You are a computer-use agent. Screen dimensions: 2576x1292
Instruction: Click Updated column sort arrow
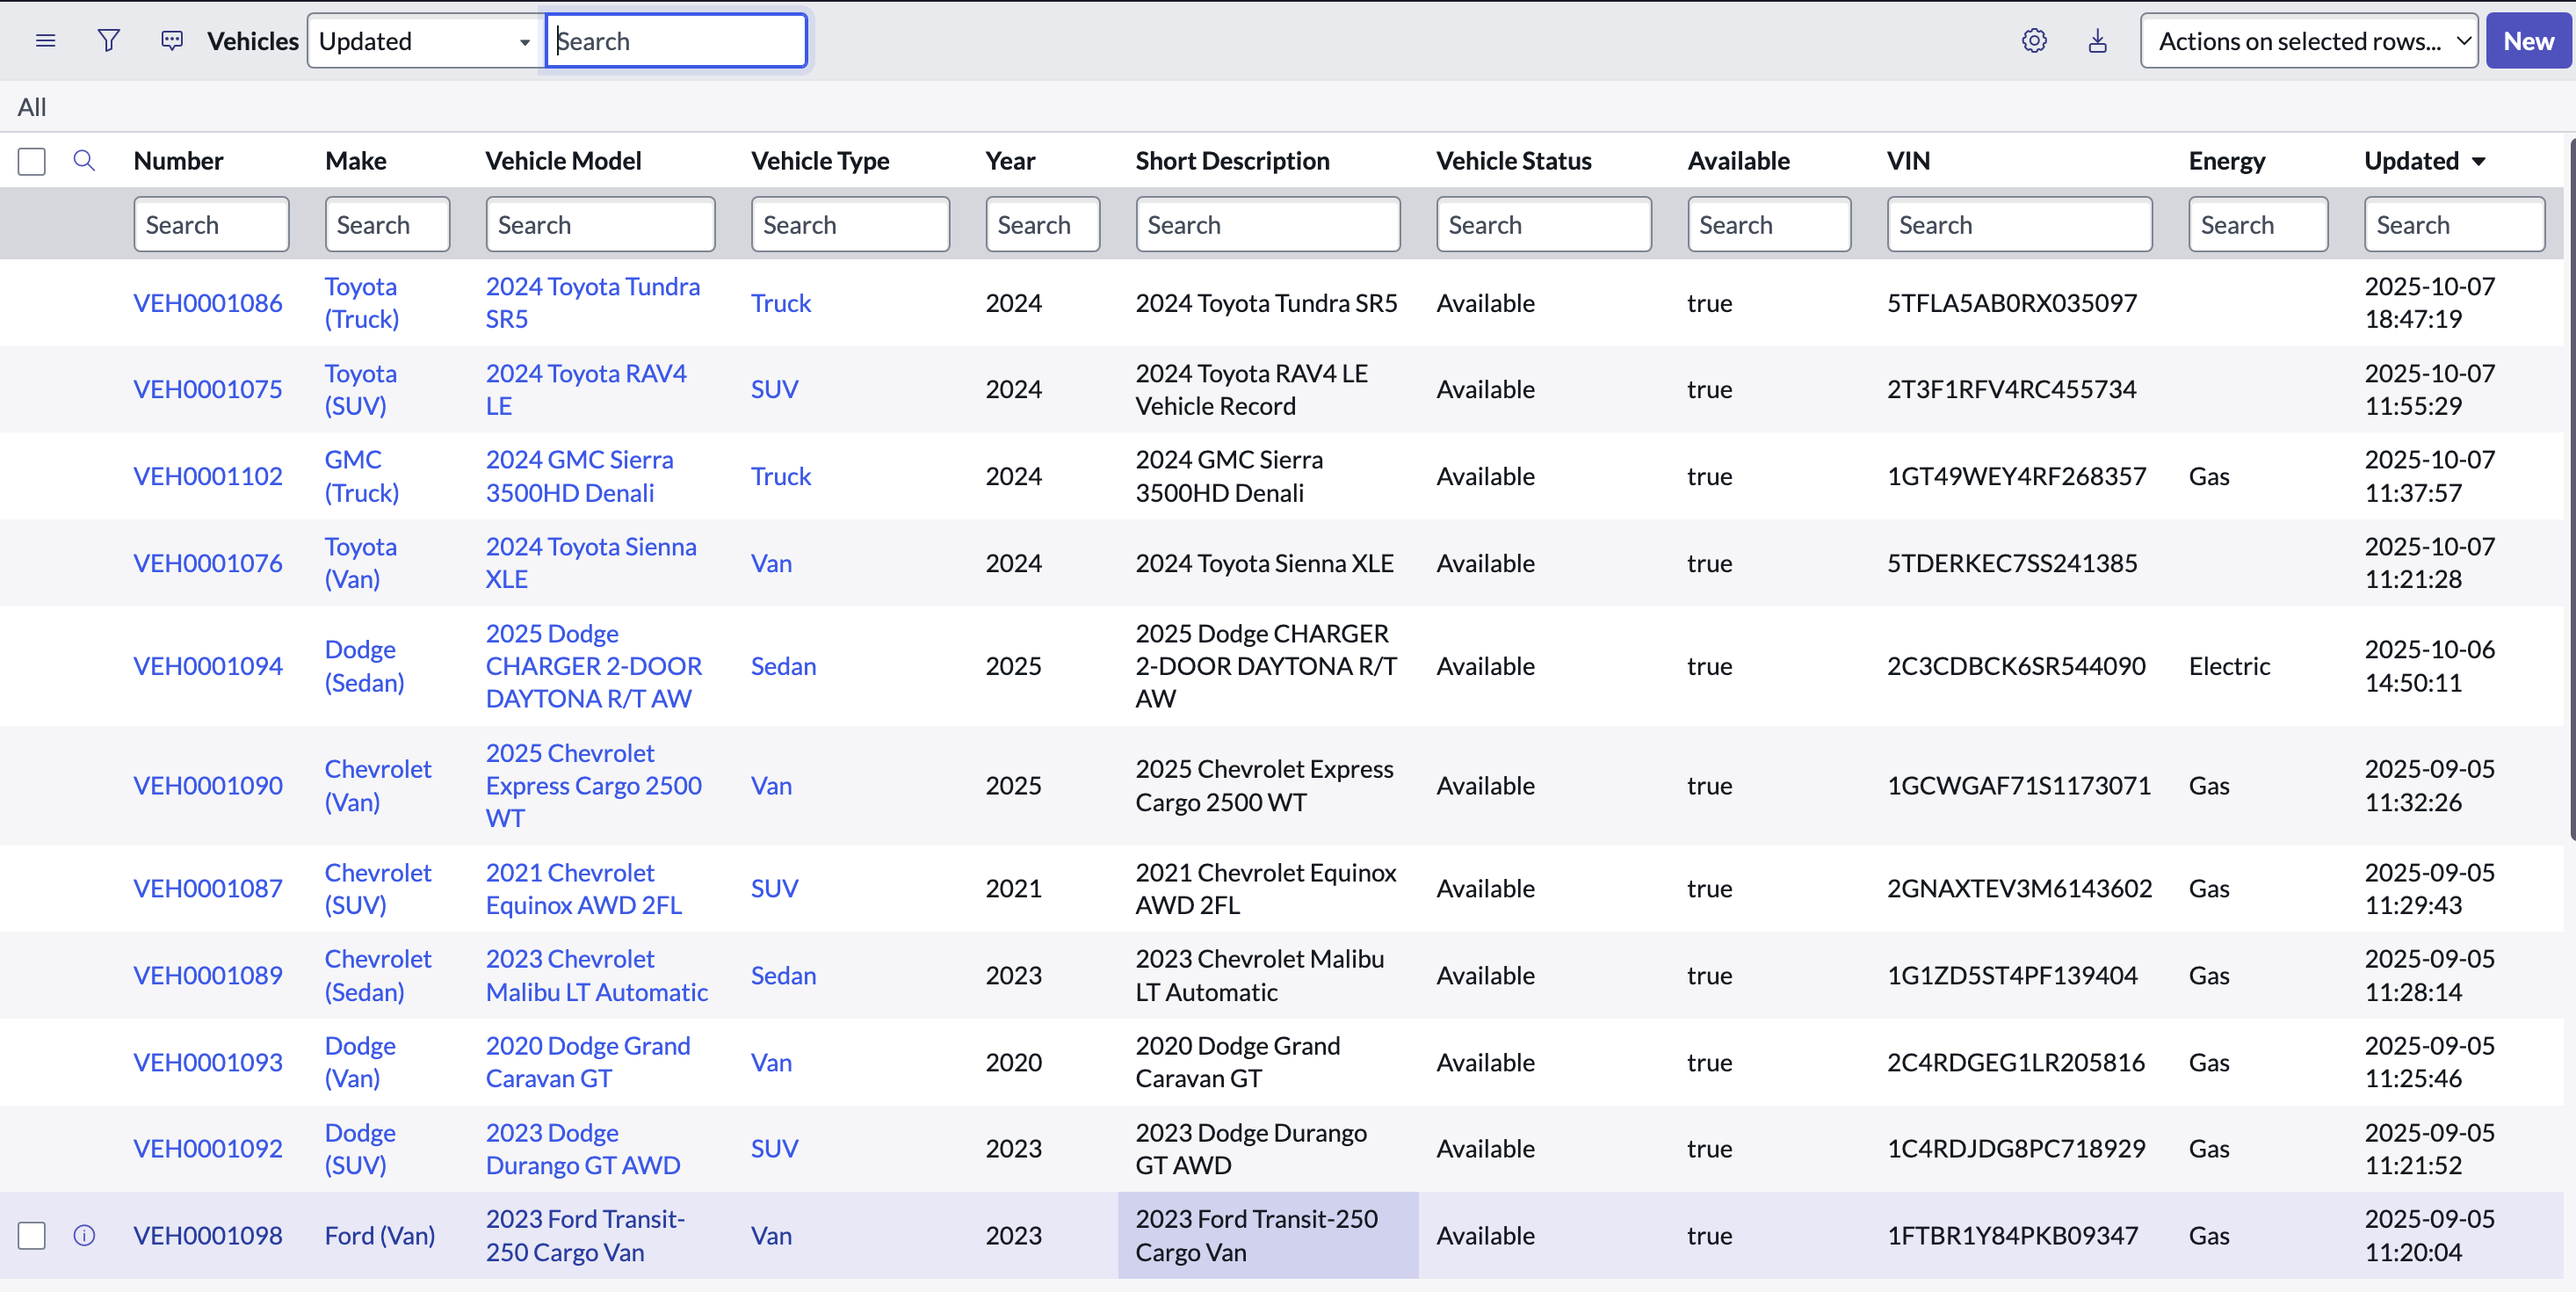coord(2478,161)
